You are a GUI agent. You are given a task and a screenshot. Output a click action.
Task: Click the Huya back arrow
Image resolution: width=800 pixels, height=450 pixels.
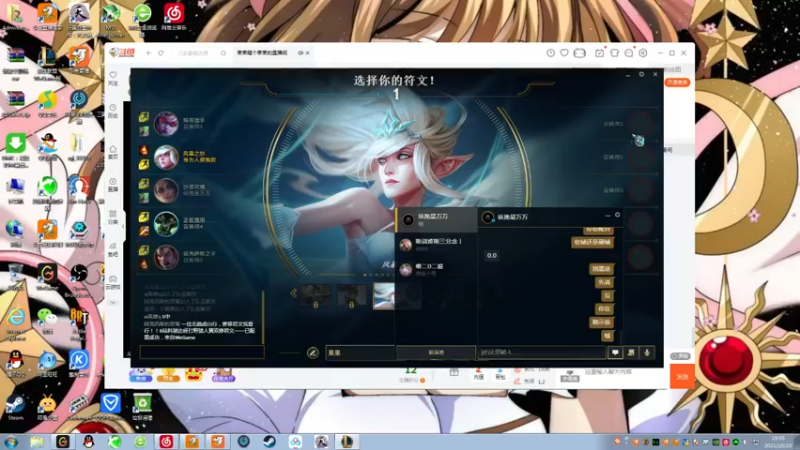pyautogui.click(x=149, y=53)
